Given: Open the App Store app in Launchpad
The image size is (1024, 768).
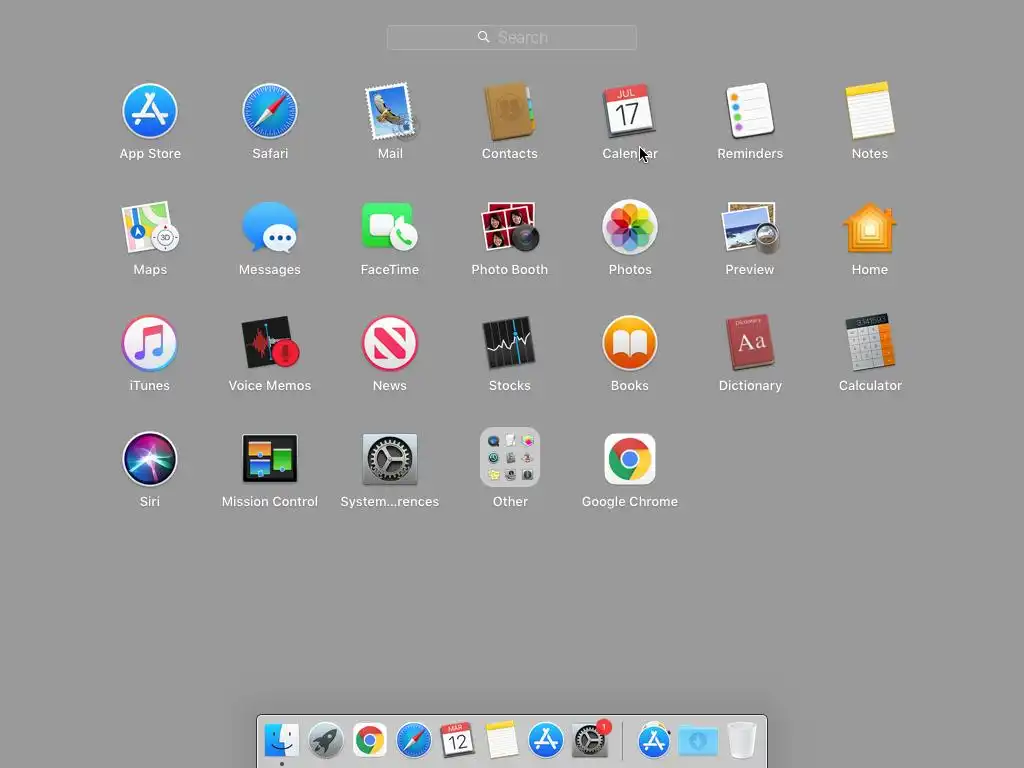Looking at the screenshot, I should point(150,111).
